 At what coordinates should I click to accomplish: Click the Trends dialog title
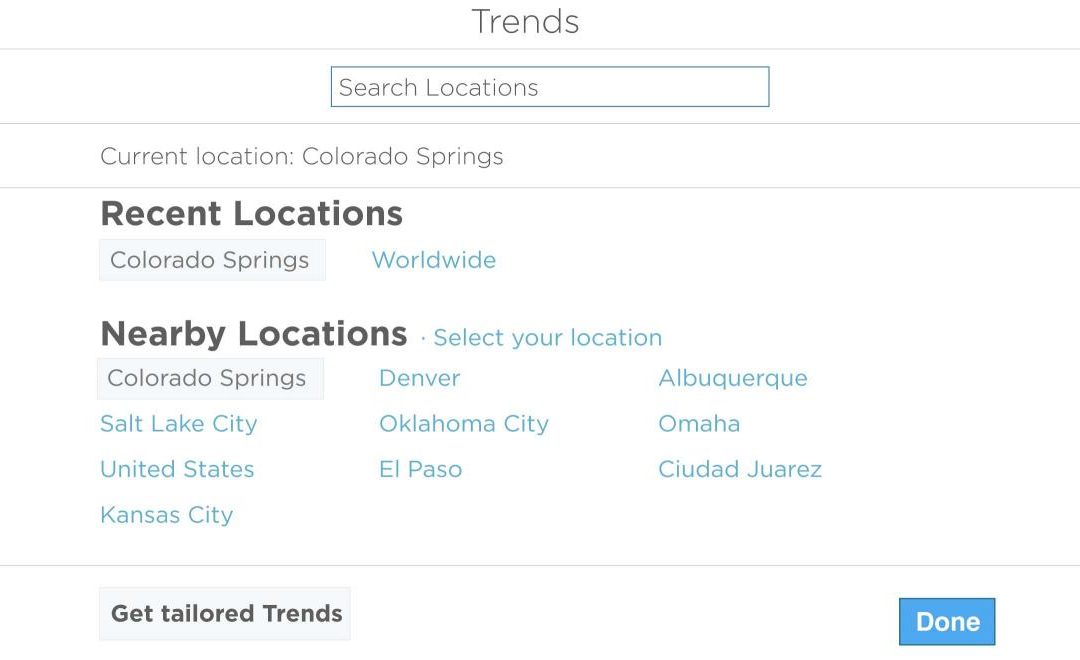pos(525,22)
